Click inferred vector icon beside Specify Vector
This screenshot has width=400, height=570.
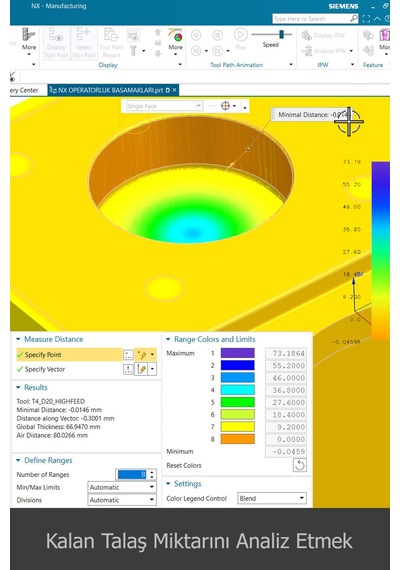pyautogui.click(x=142, y=369)
